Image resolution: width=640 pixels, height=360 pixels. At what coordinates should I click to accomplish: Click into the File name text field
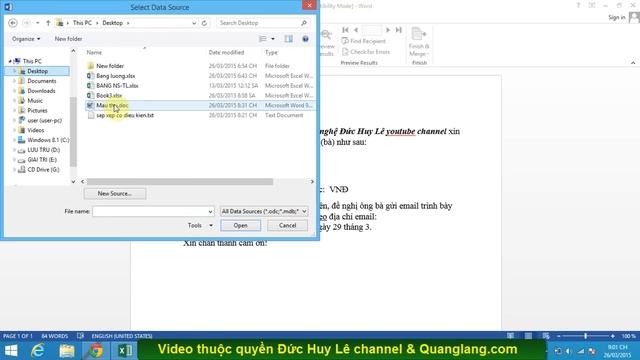150,211
